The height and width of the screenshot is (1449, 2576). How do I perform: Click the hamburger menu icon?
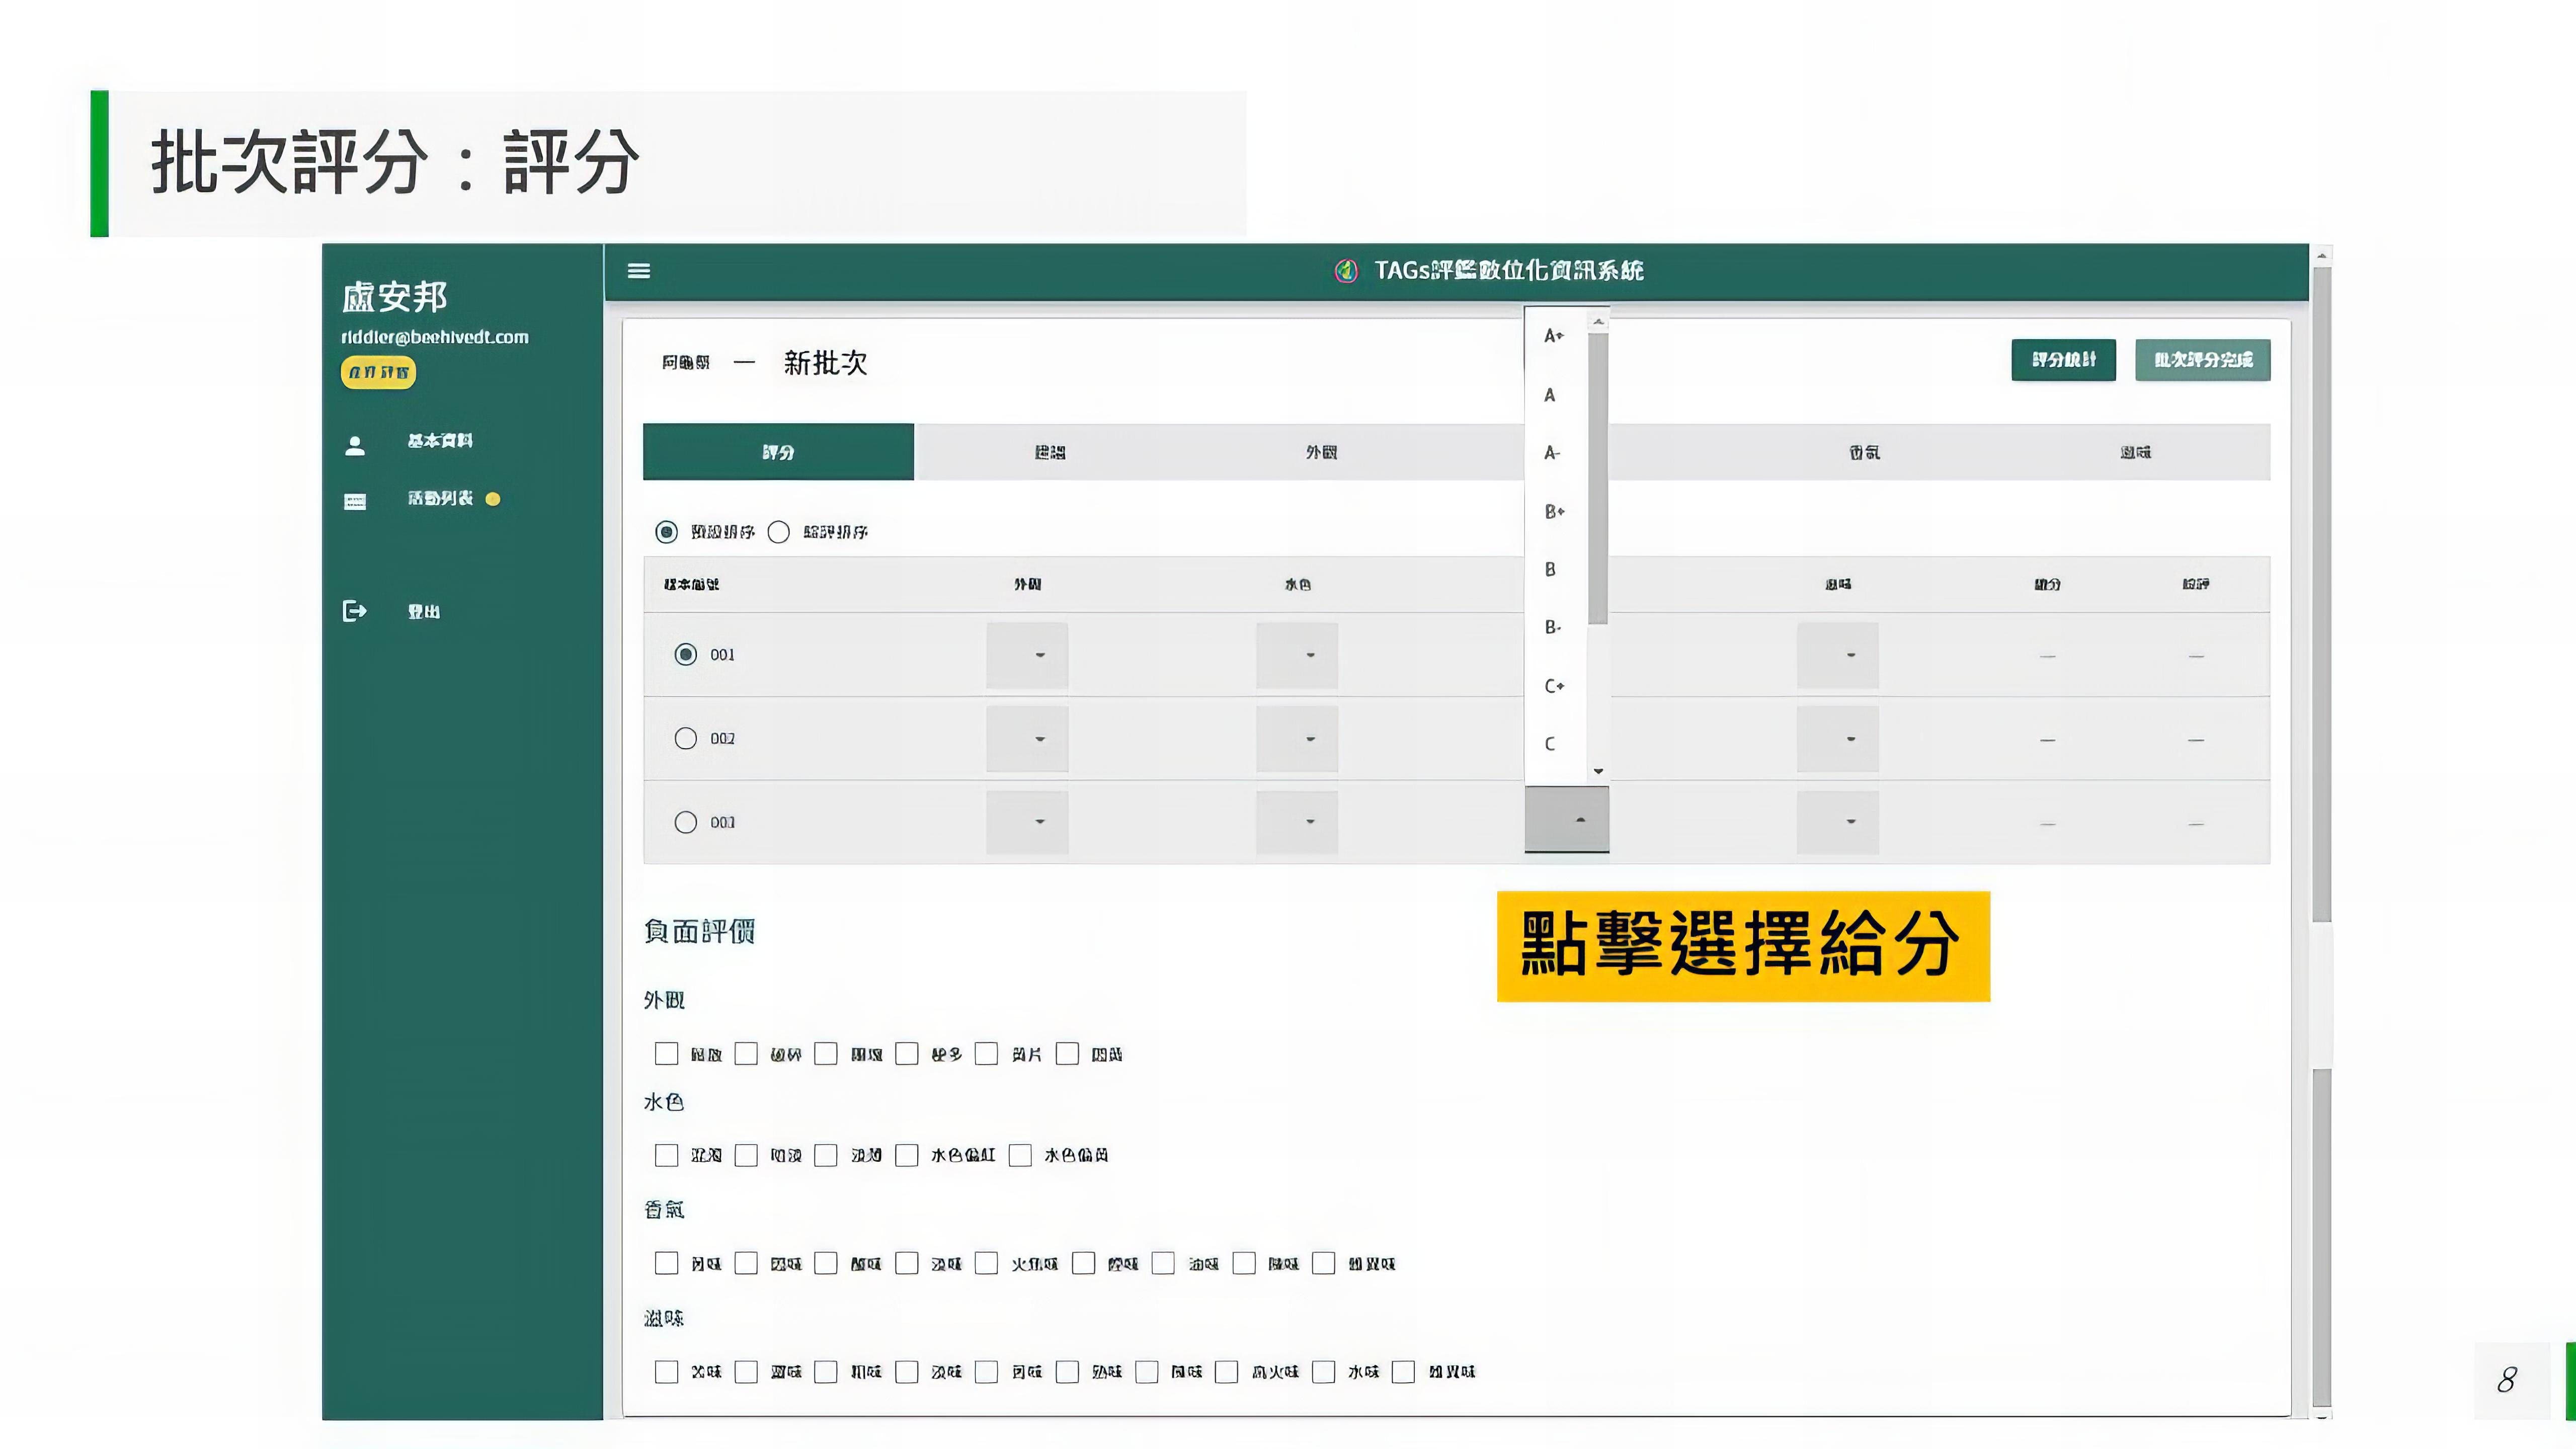[638, 270]
